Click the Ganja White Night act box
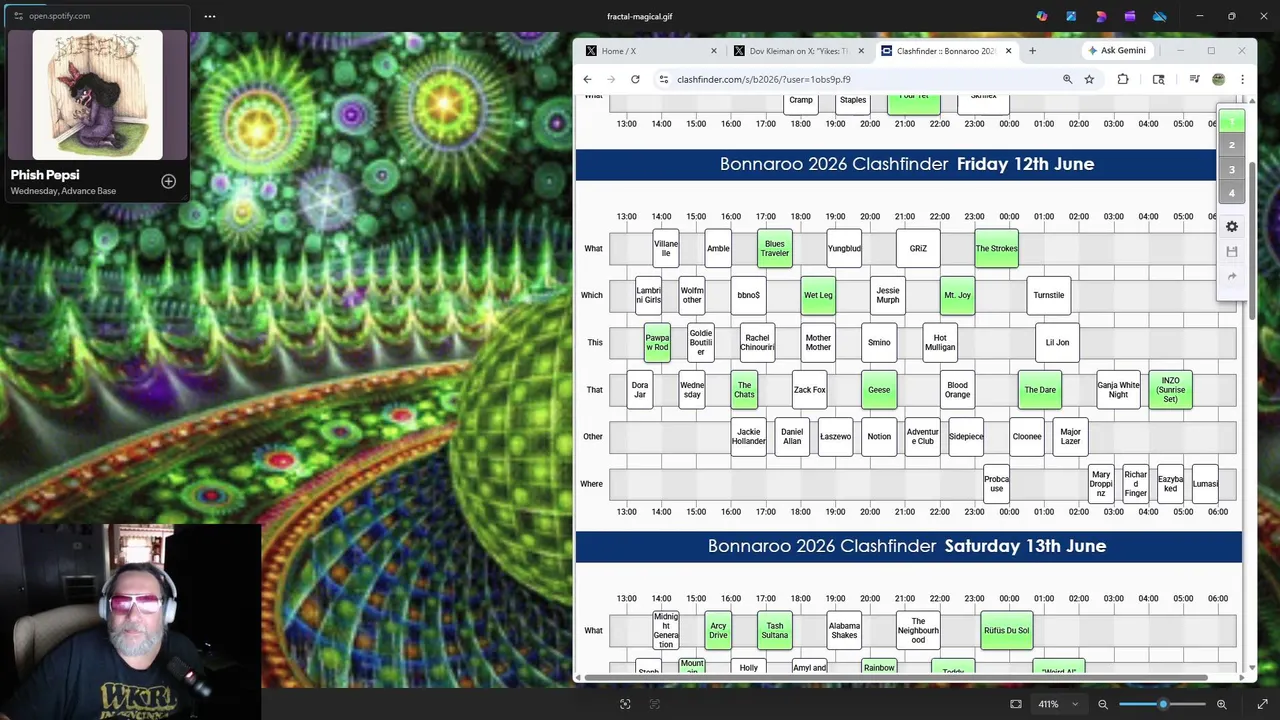 1118,390
